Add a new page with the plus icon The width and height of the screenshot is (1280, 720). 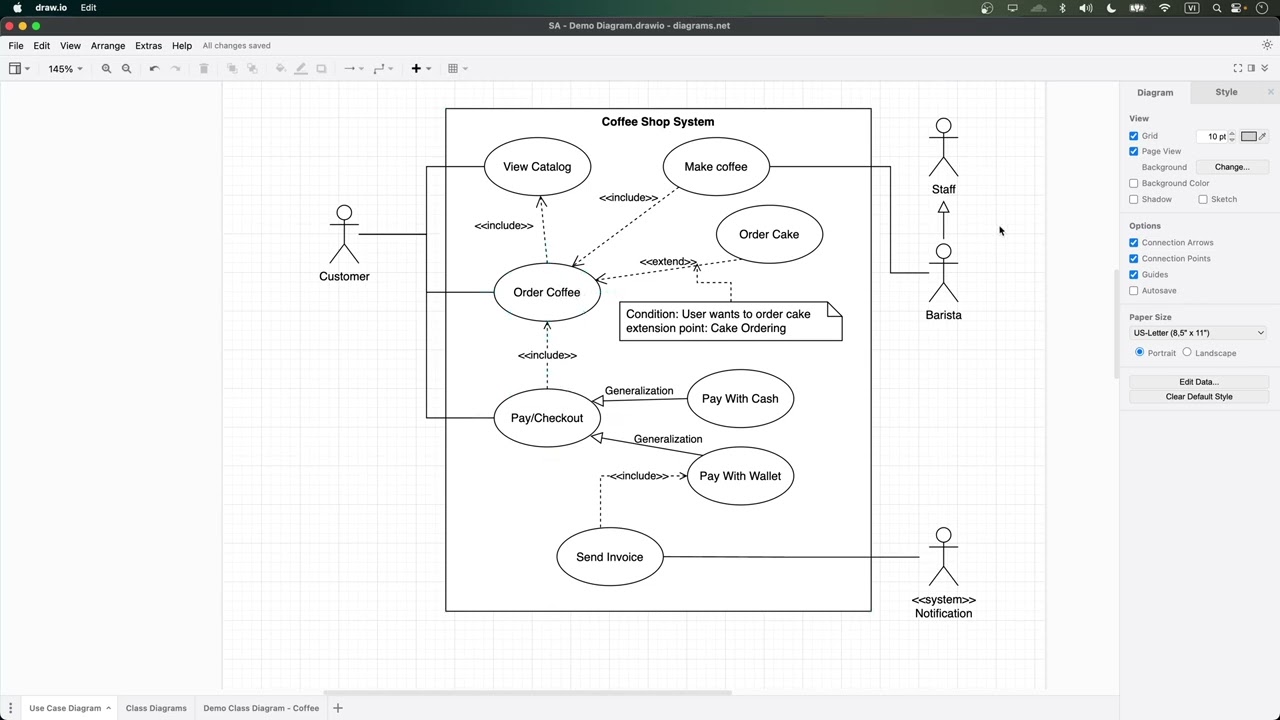tap(338, 708)
